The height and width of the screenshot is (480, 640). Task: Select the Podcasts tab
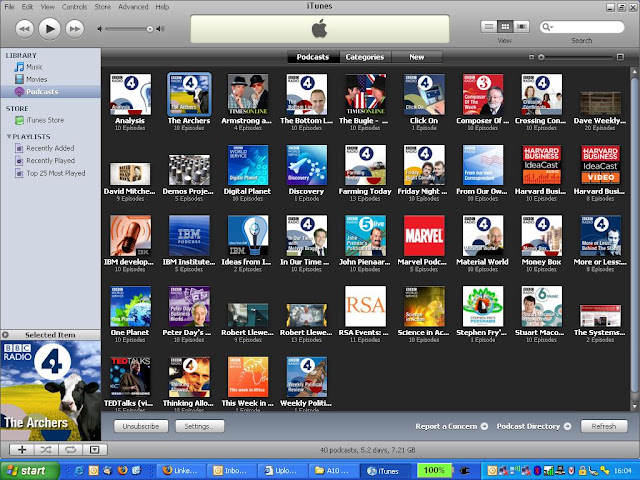point(313,57)
